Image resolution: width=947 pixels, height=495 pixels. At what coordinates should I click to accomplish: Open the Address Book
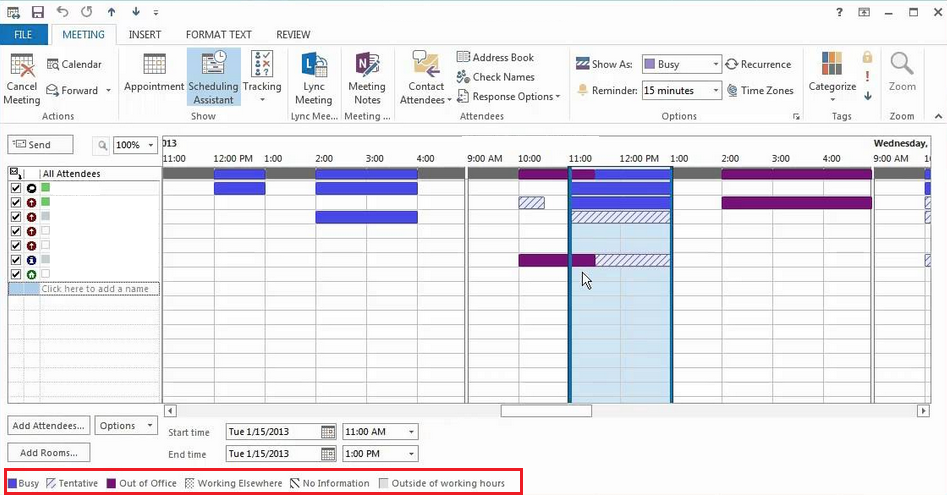[495, 58]
